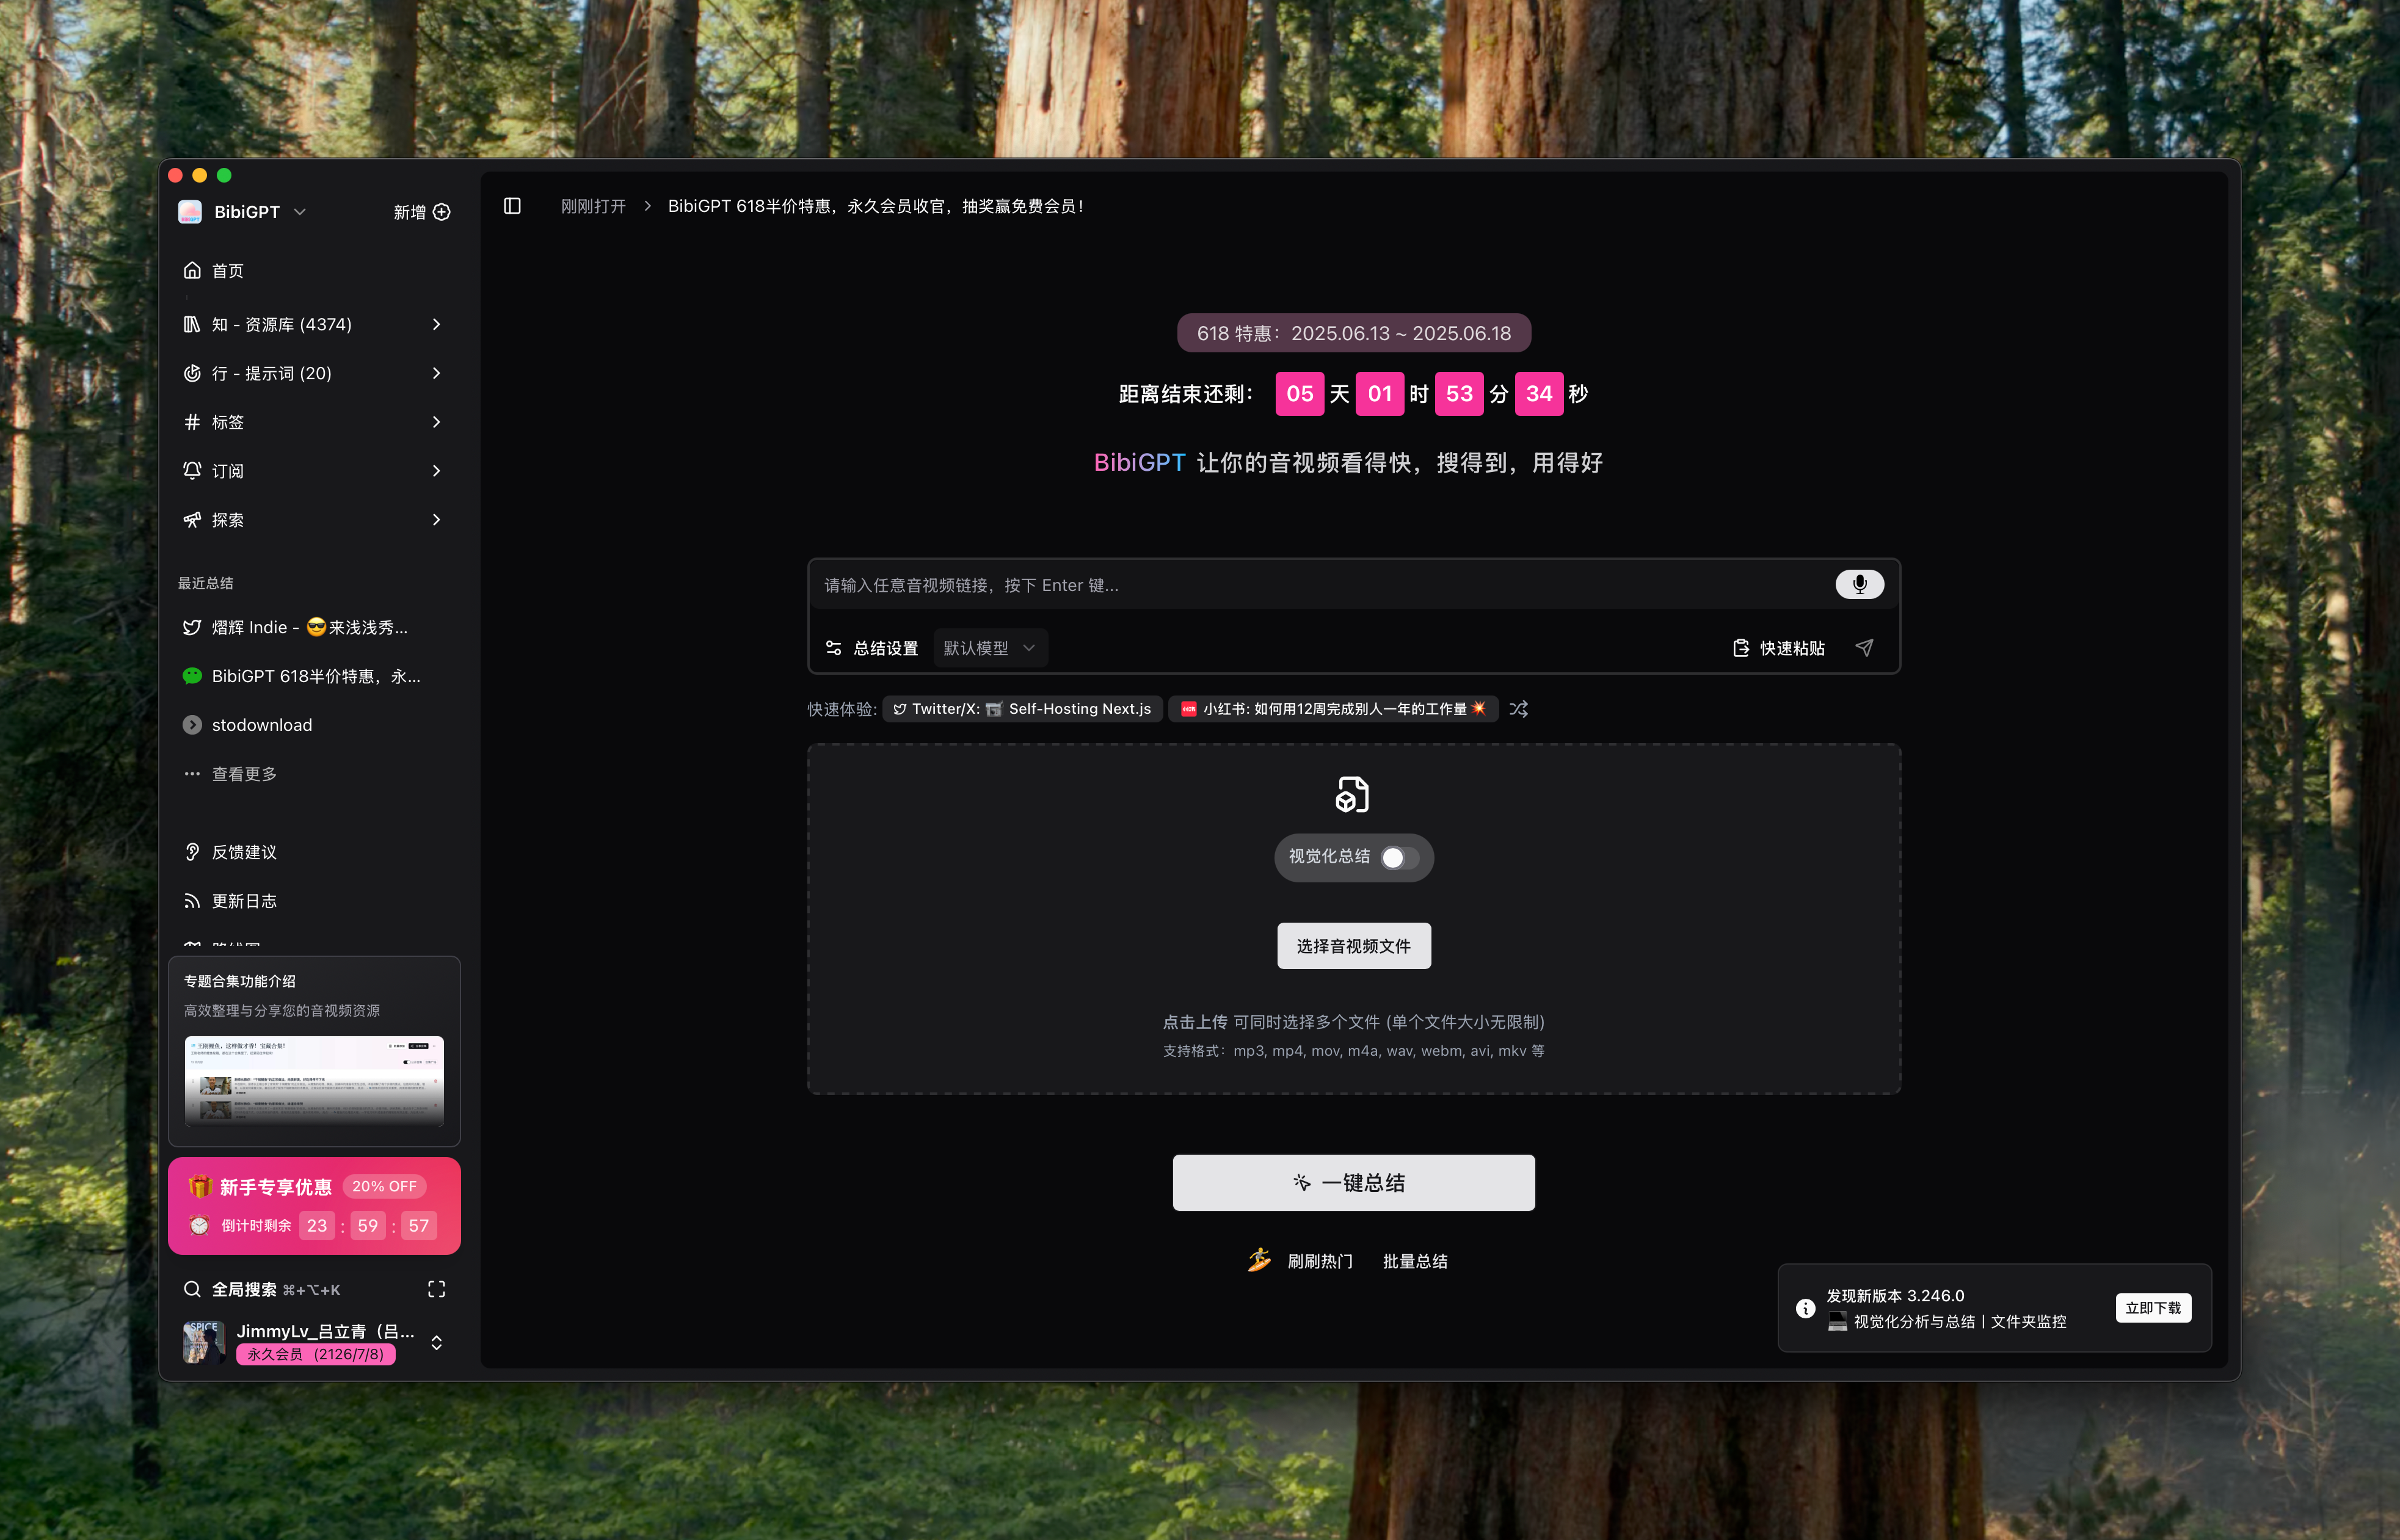2400x1540 pixels.
Task: Toggle the sidebar panel icon
Action: tap(512, 206)
